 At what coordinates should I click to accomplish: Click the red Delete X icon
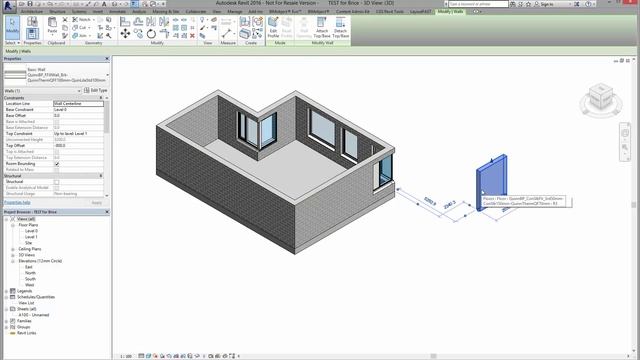pos(192,36)
